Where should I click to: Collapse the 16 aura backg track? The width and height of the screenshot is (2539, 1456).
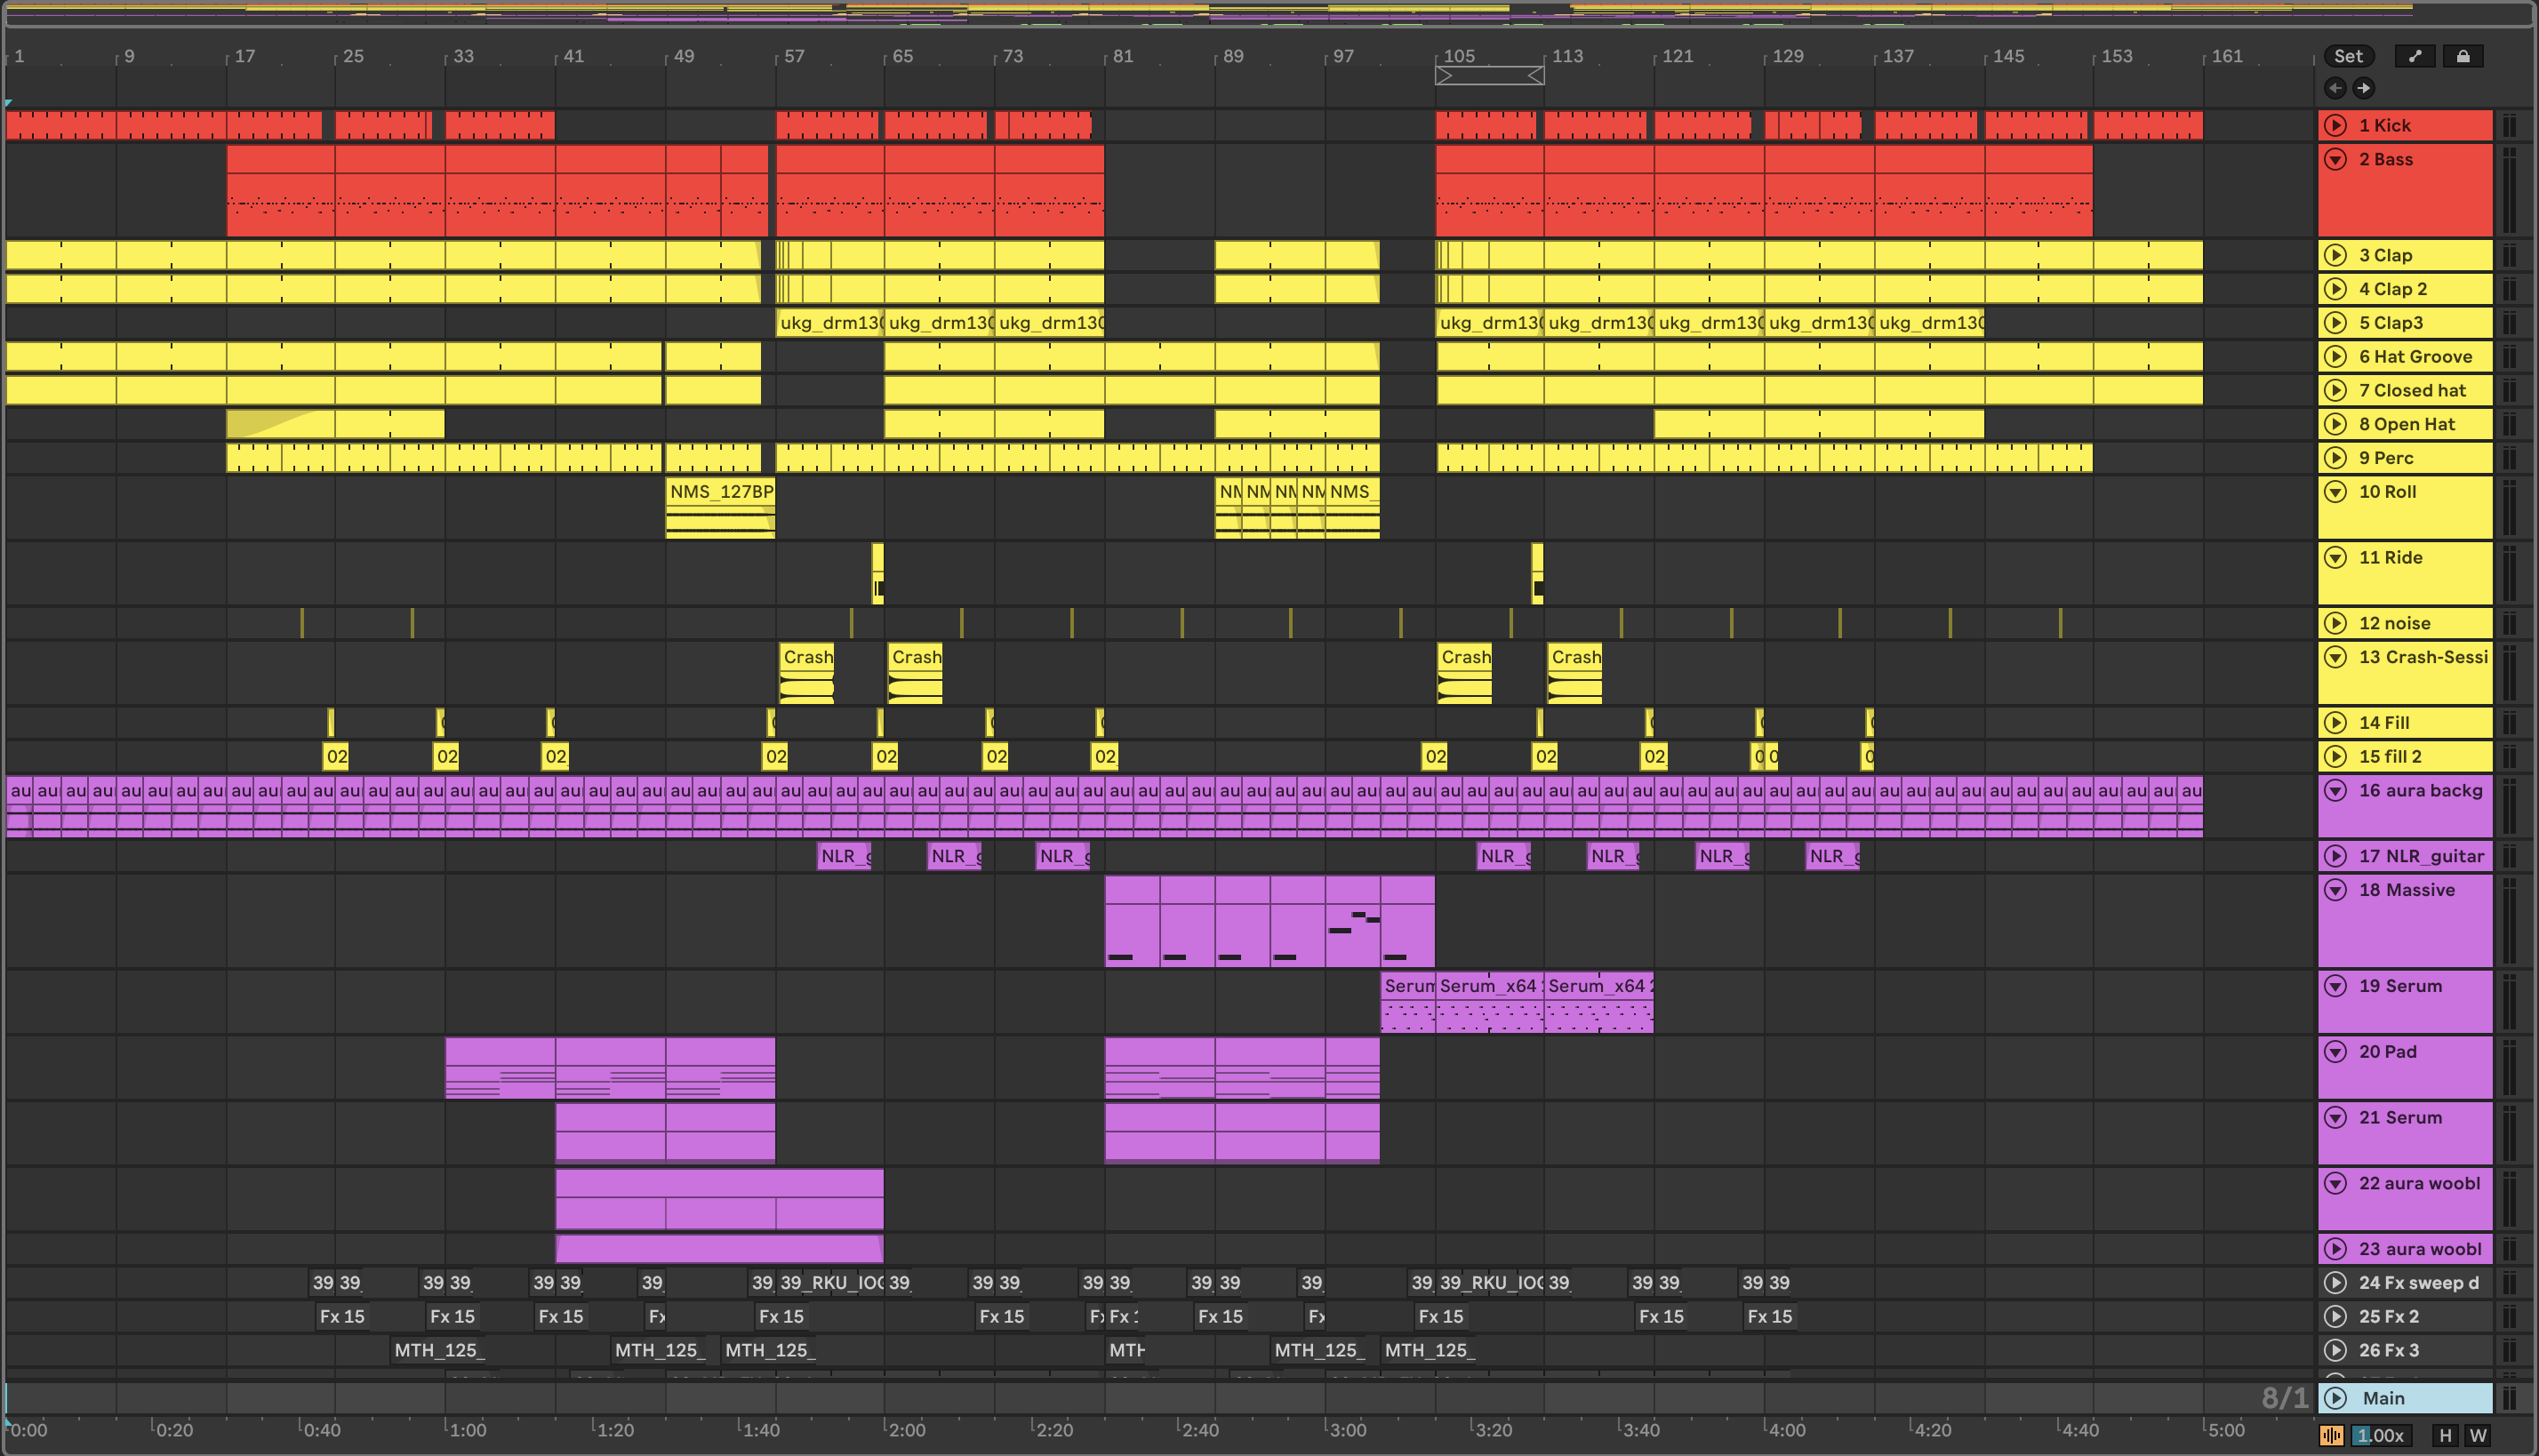tap(2336, 790)
